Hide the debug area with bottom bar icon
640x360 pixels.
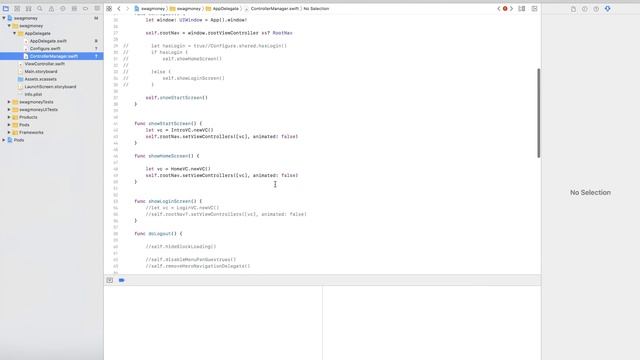pos(110,280)
